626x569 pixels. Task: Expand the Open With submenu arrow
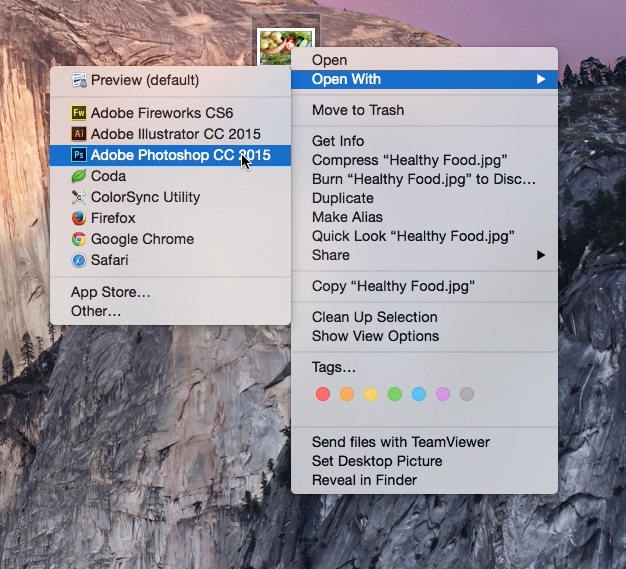coord(541,79)
